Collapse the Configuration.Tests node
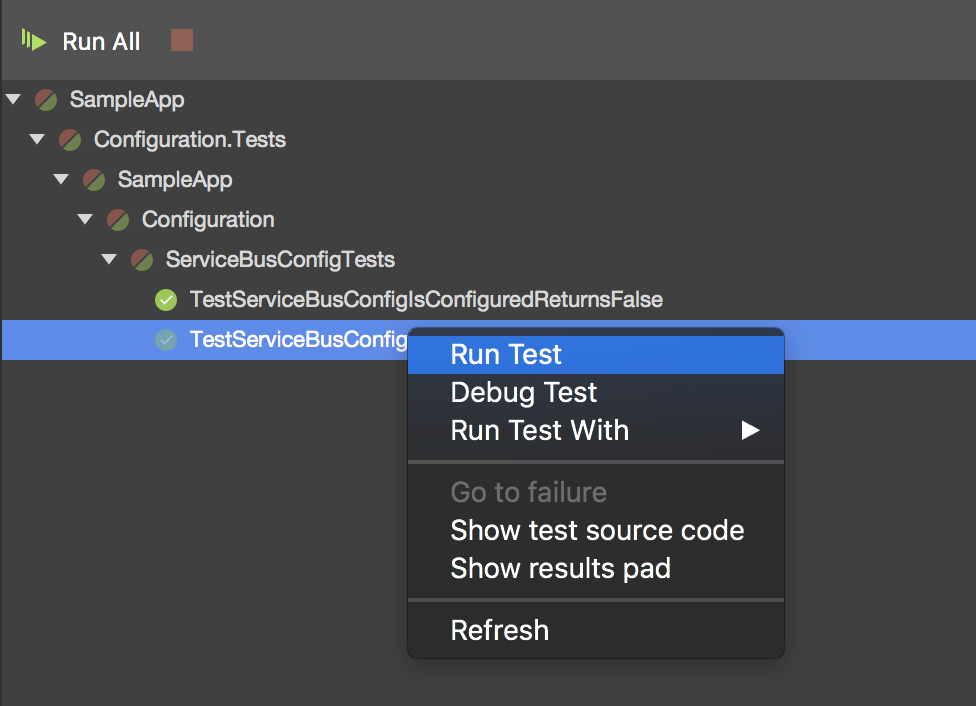The width and height of the screenshot is (976, 706). point(37,140)
